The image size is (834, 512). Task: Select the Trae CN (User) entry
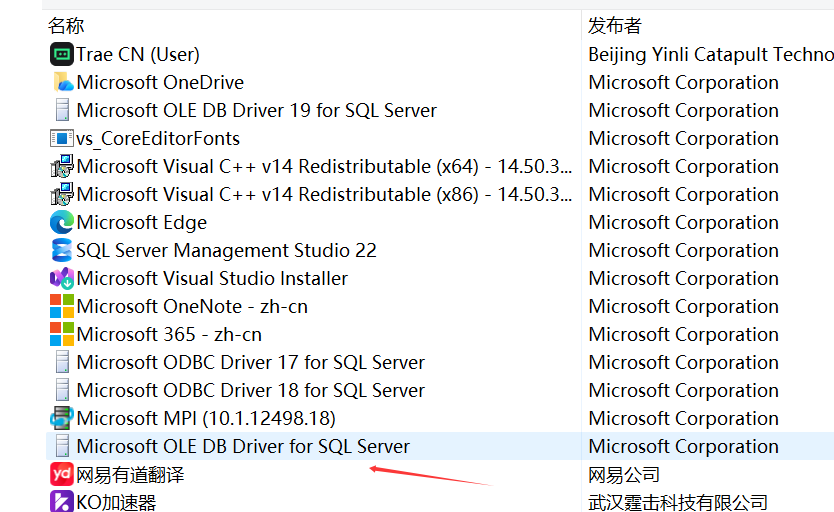point(138,54)
